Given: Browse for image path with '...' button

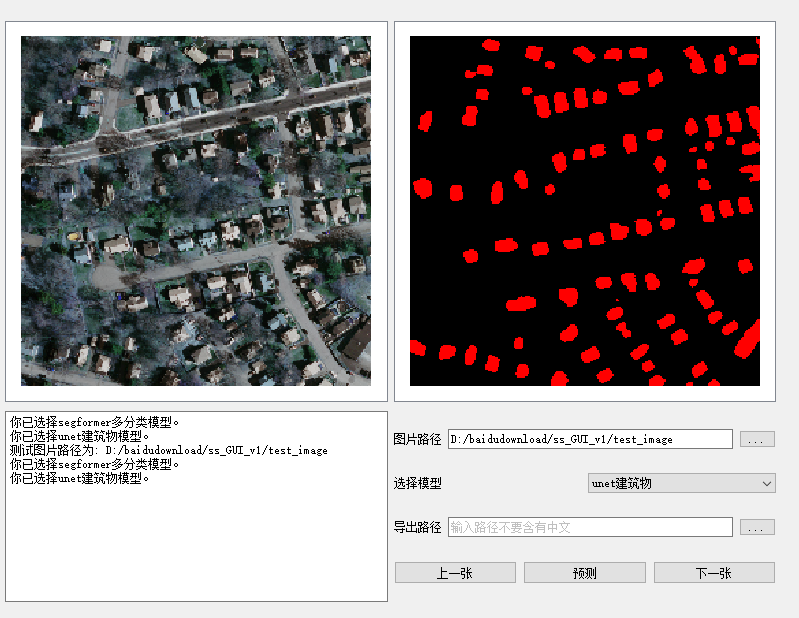Looking at the screenshot, I should click(757, 439).
